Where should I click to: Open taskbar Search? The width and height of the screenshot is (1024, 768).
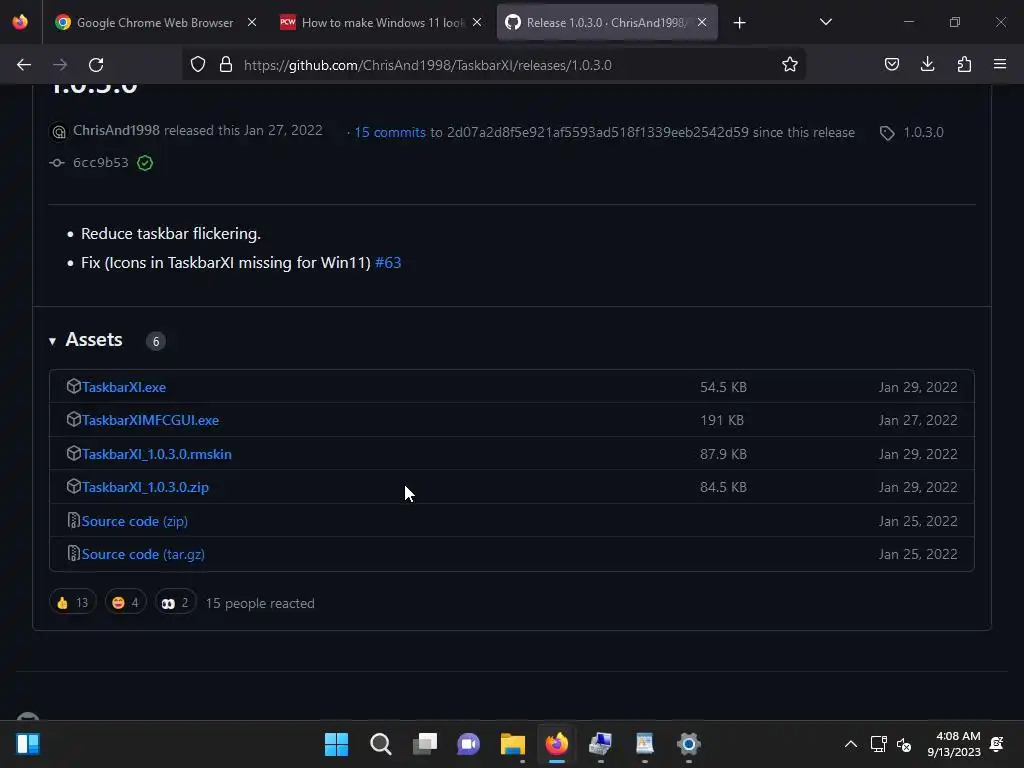coord(380,744)
